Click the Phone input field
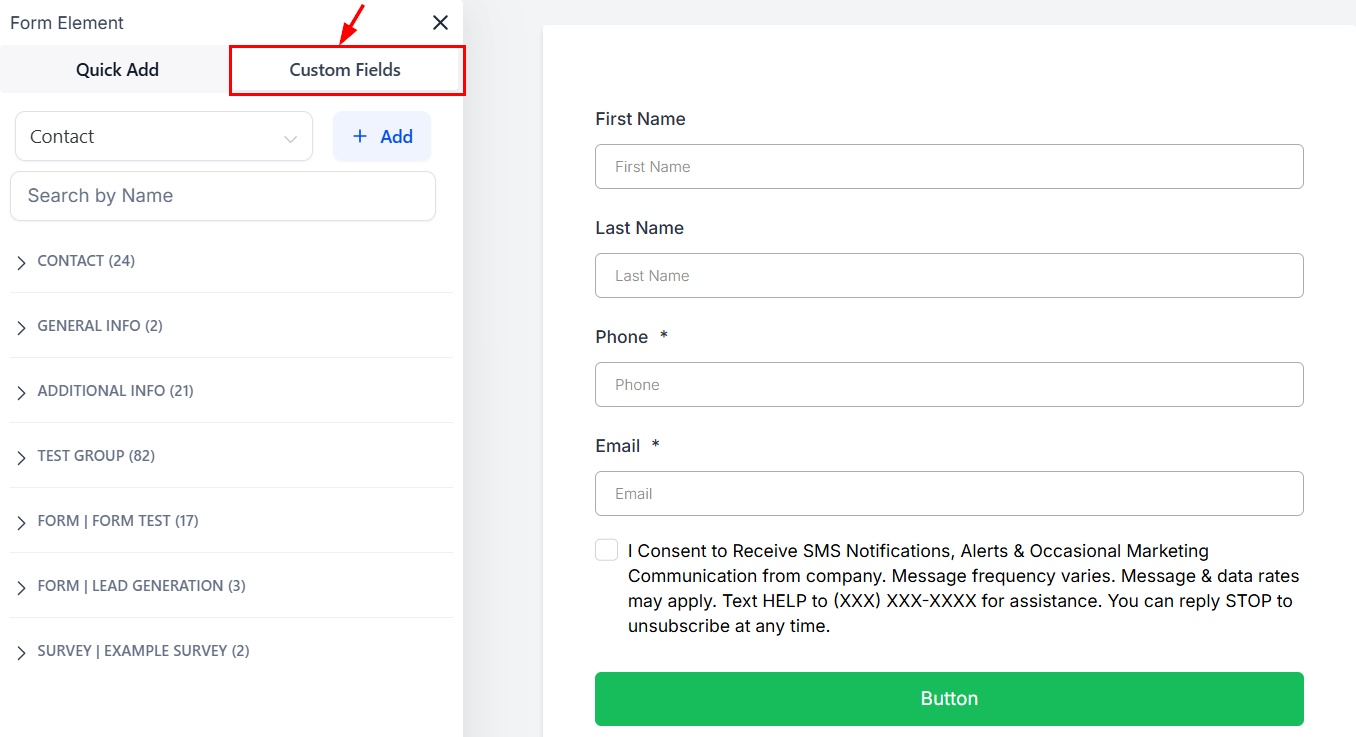This screenshot has height=737, width=1356. point(949,385)
